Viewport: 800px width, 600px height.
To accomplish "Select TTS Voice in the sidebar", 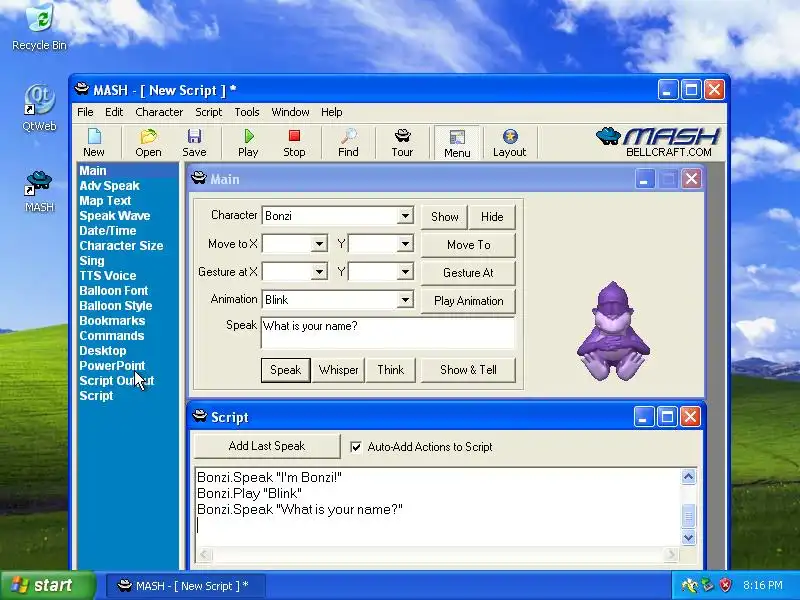I will (108, 276).
